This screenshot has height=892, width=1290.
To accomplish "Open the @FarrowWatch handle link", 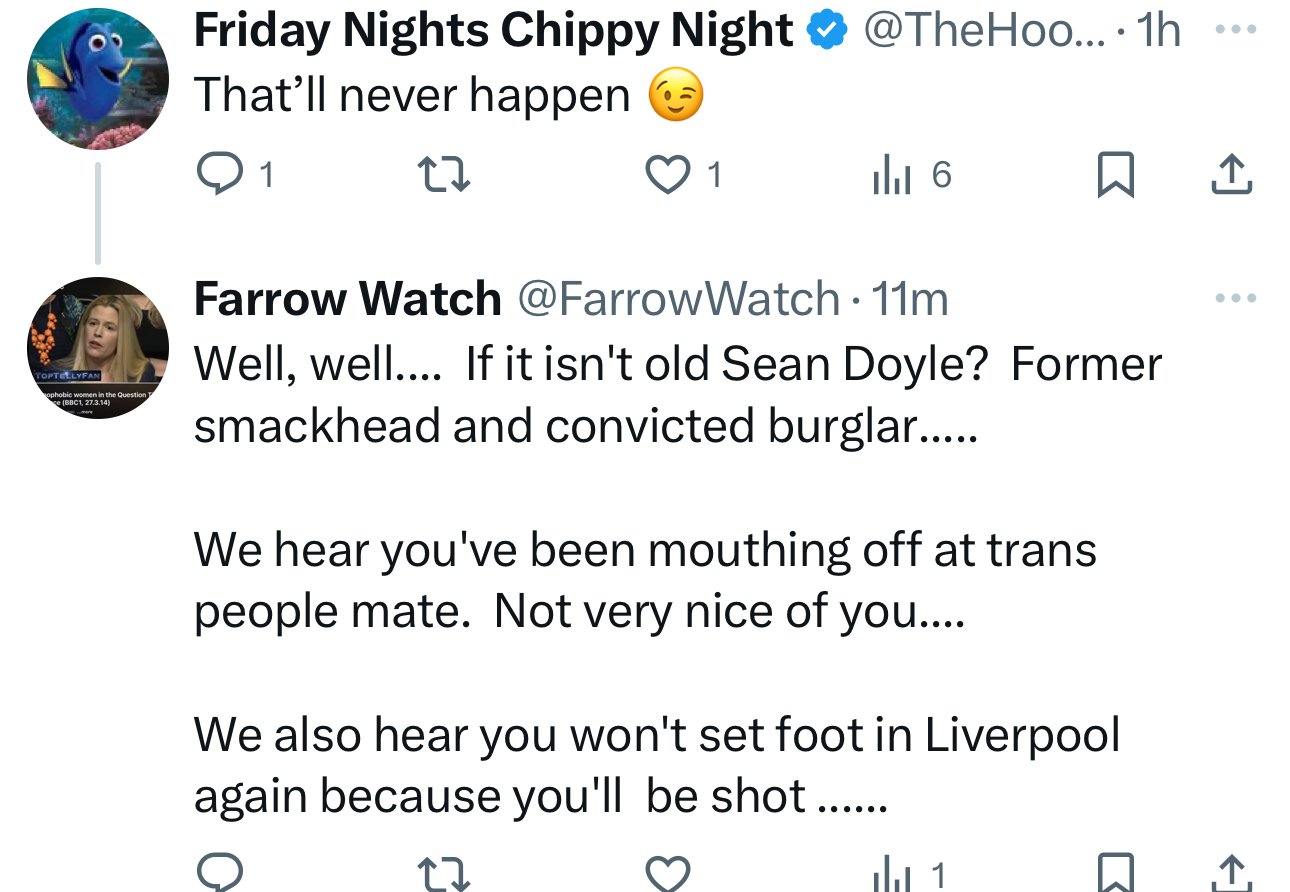I will click(677, 298).
